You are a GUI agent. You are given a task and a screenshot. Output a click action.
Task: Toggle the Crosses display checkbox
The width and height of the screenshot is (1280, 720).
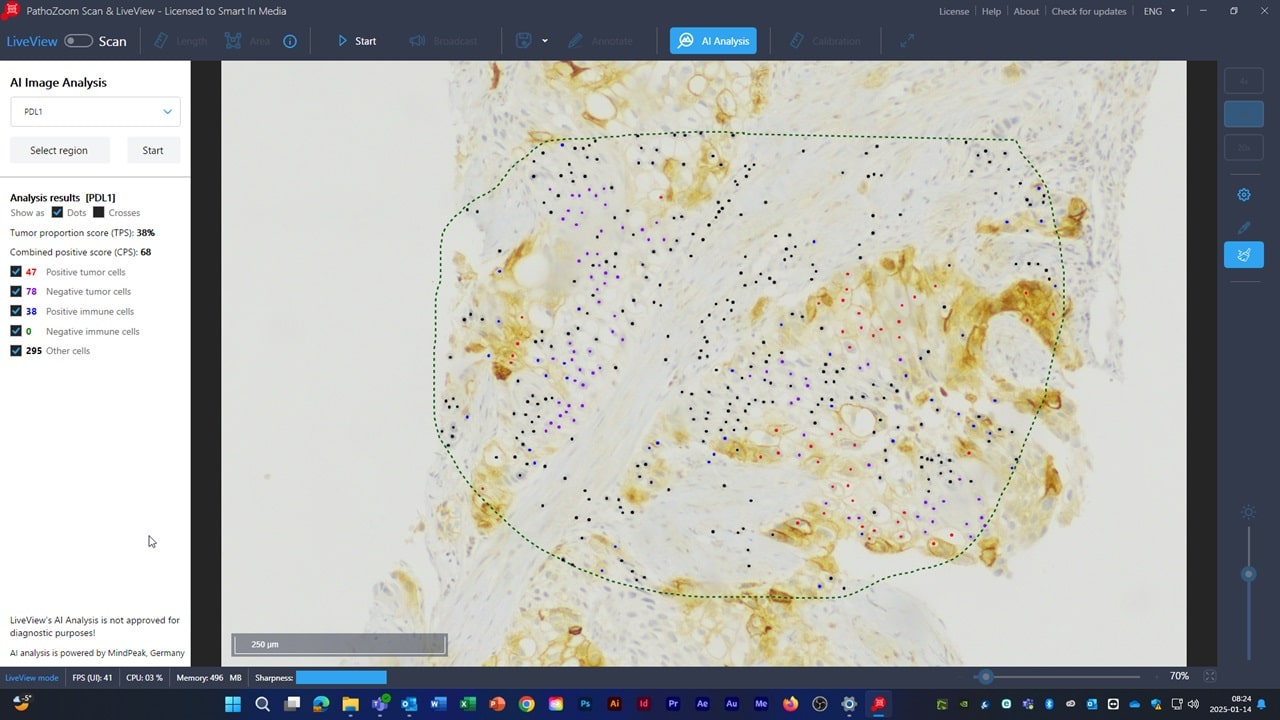98,212
